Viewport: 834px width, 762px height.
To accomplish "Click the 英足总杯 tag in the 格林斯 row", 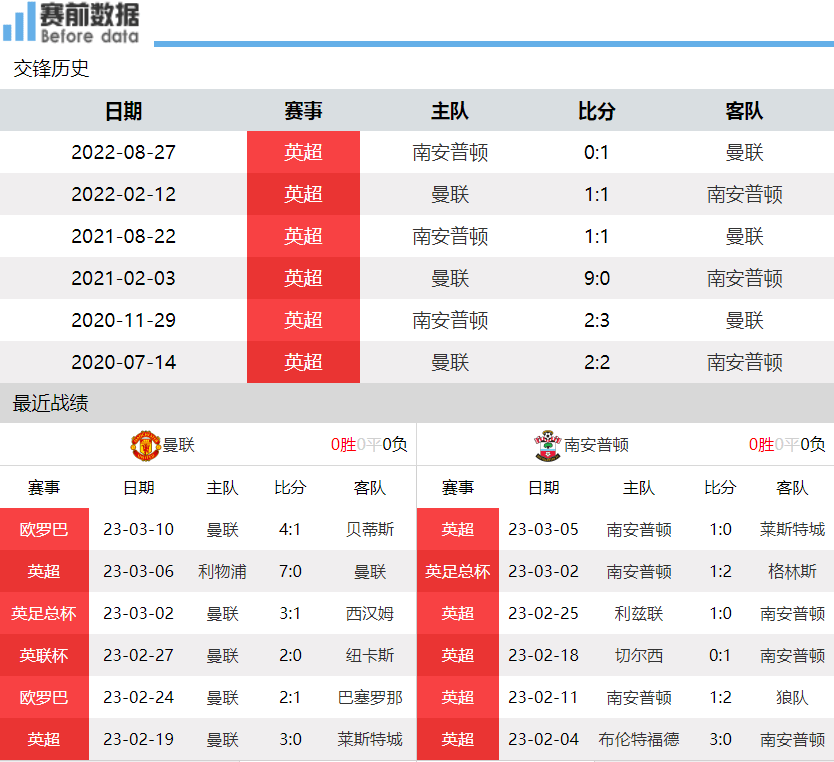I will point(458,571).
